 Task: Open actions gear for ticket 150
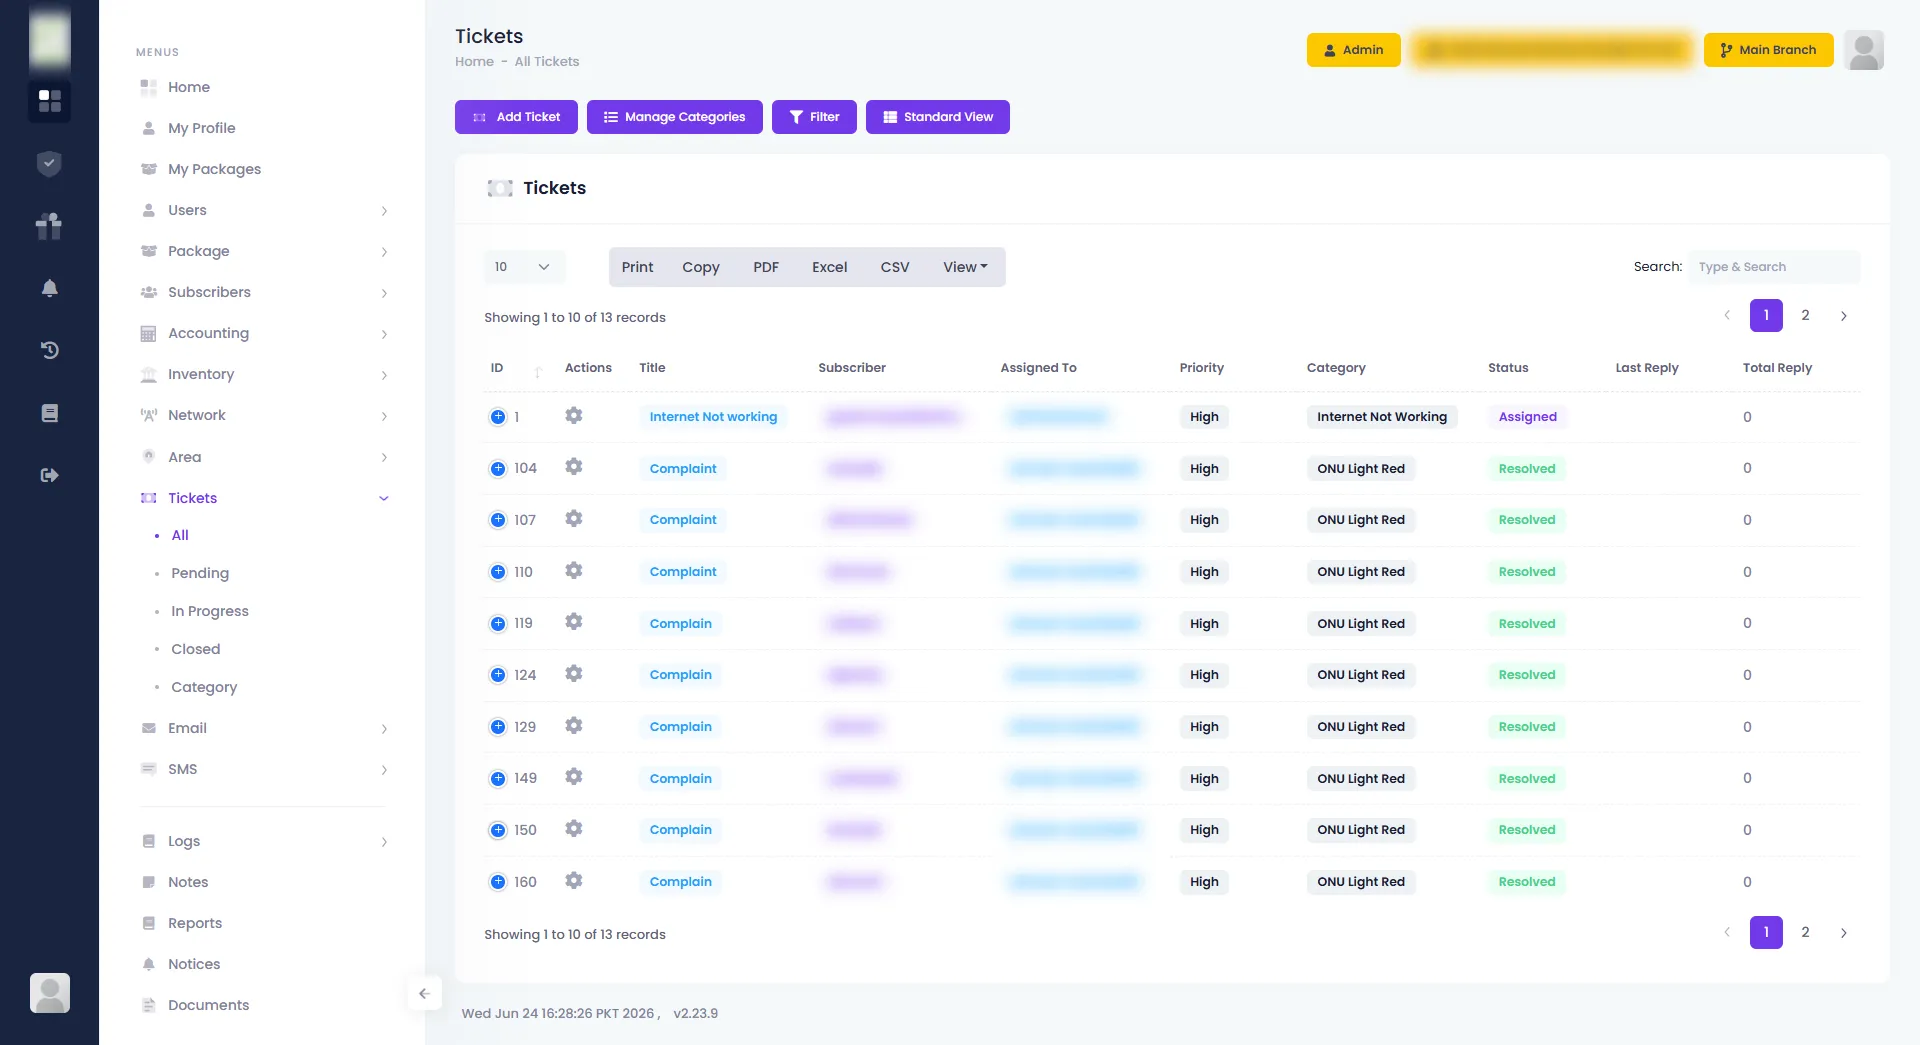point(573,828)
